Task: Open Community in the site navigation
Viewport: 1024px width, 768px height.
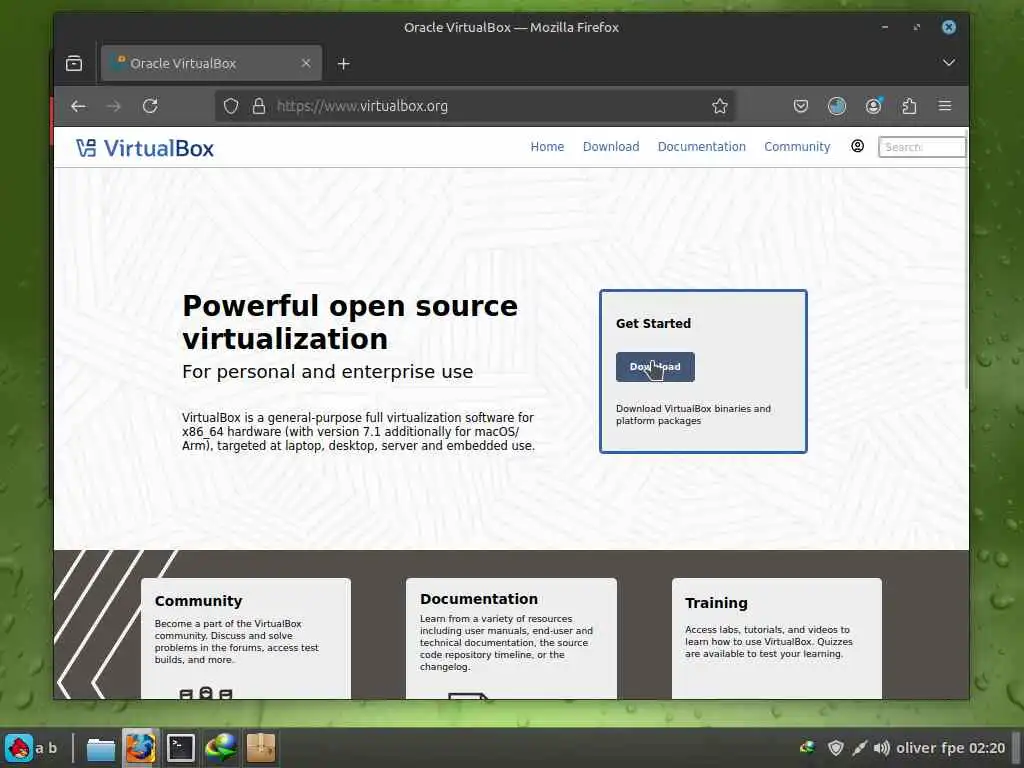Action: tap(797, 147)
